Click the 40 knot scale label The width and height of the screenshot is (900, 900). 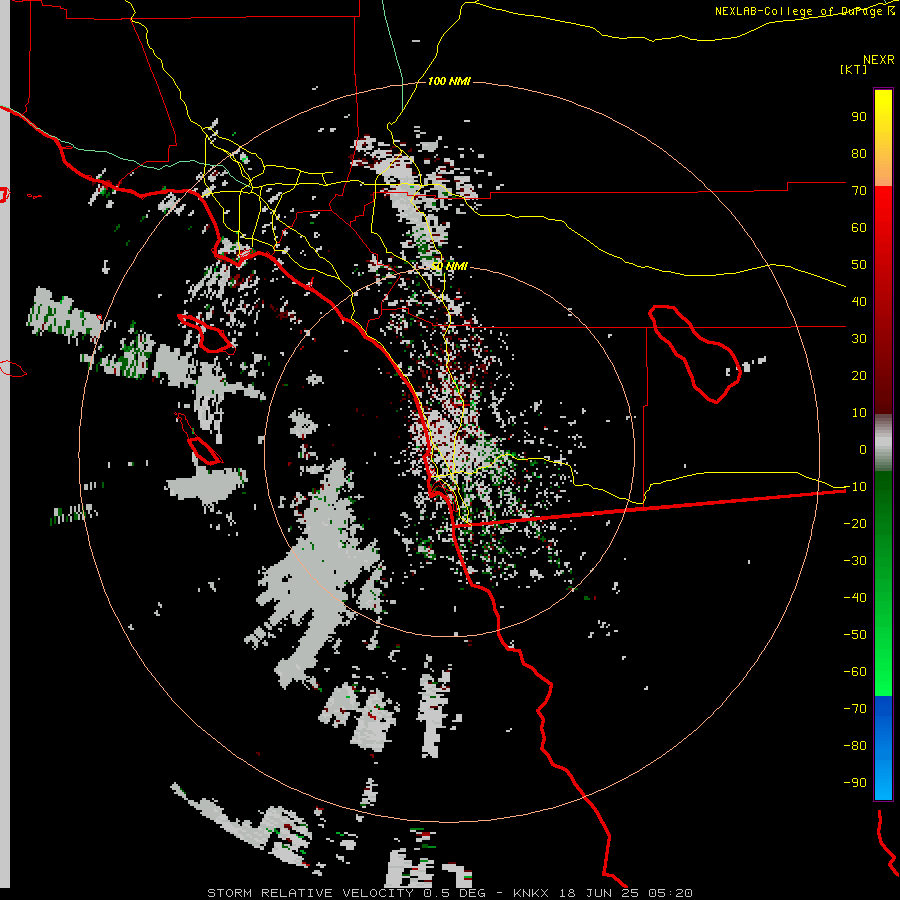point(859,302)
